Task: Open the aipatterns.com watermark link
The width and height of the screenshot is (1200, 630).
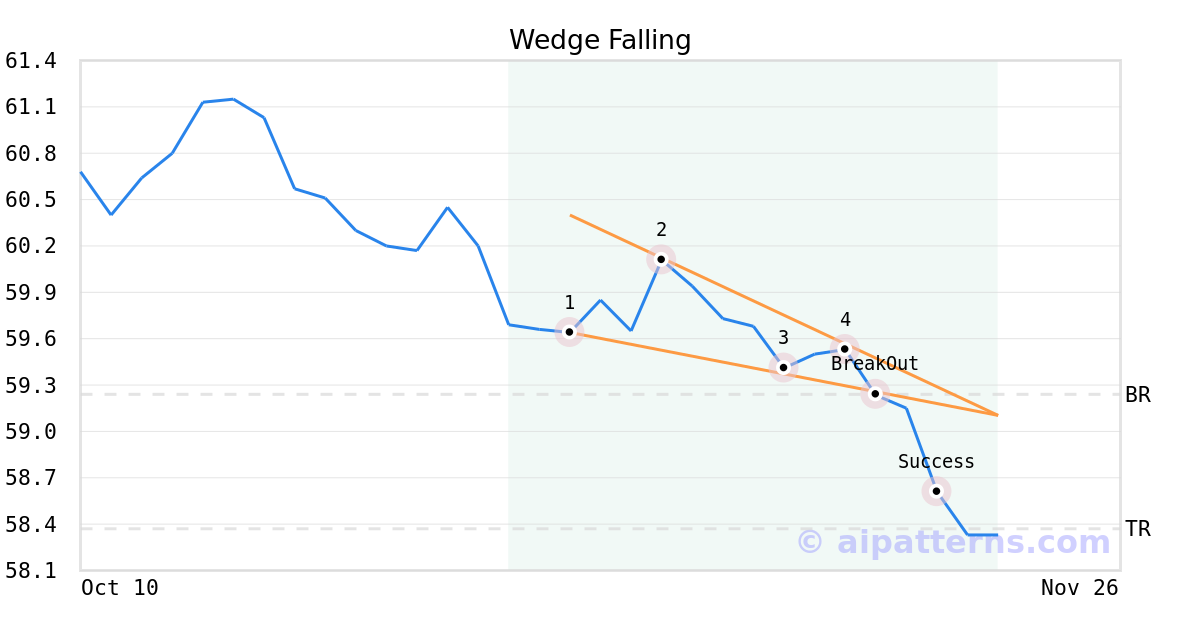Action: (x=953, y=542)
